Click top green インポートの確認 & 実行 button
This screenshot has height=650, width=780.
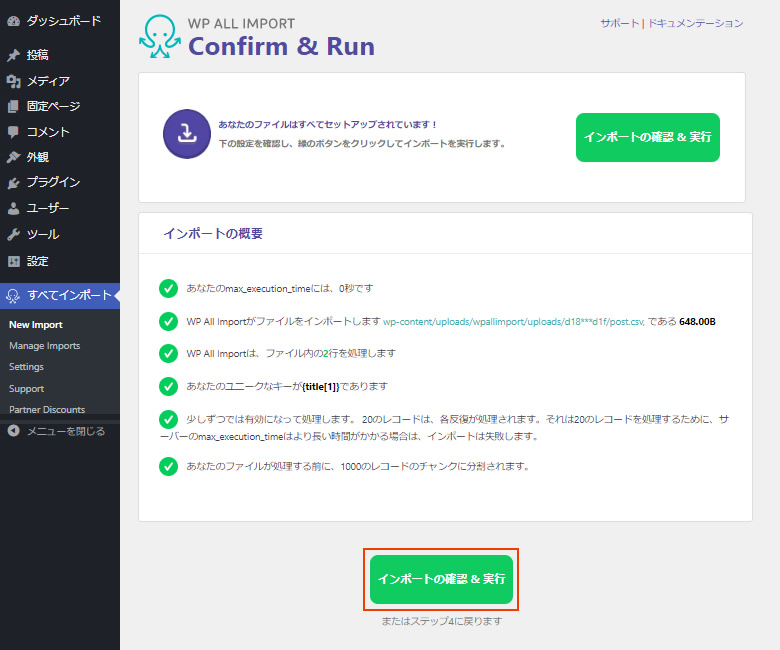pos(647,137)
